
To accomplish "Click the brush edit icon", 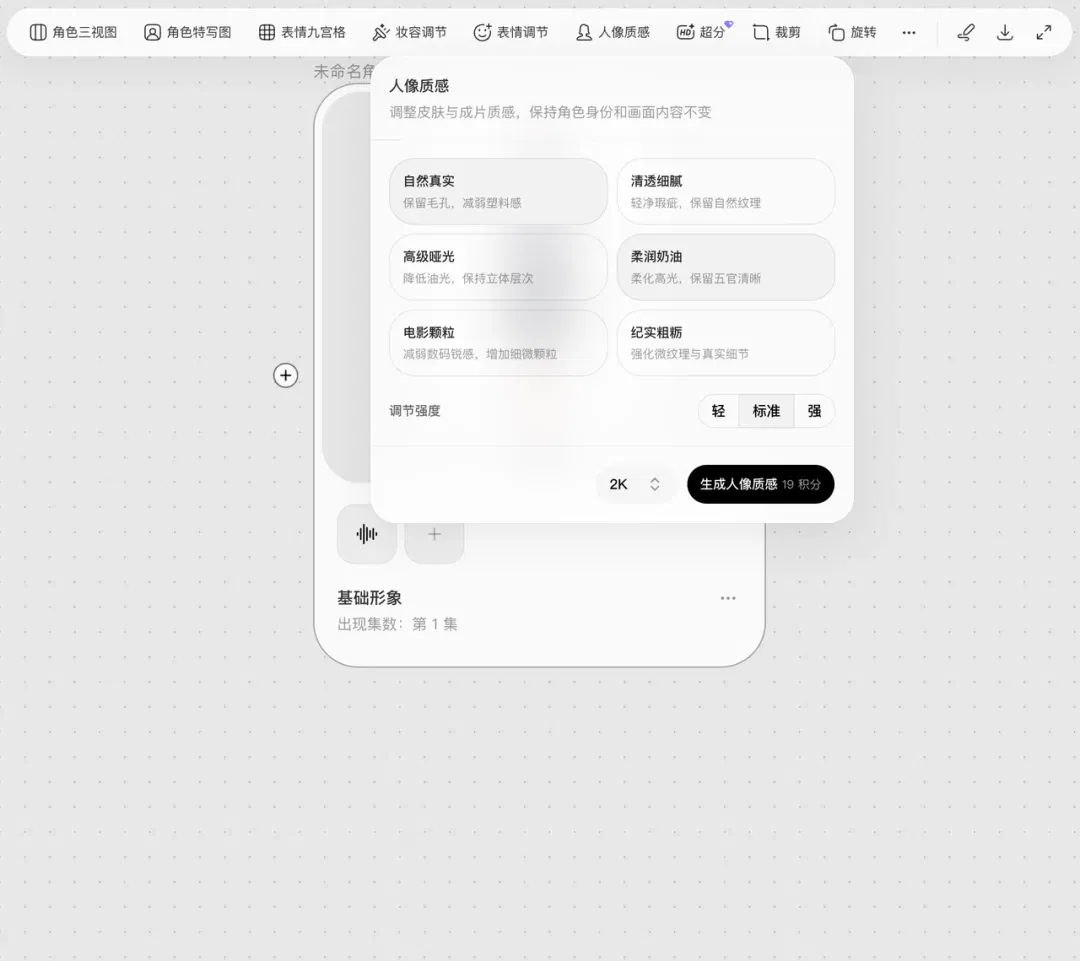I will [x=966, y=32].
